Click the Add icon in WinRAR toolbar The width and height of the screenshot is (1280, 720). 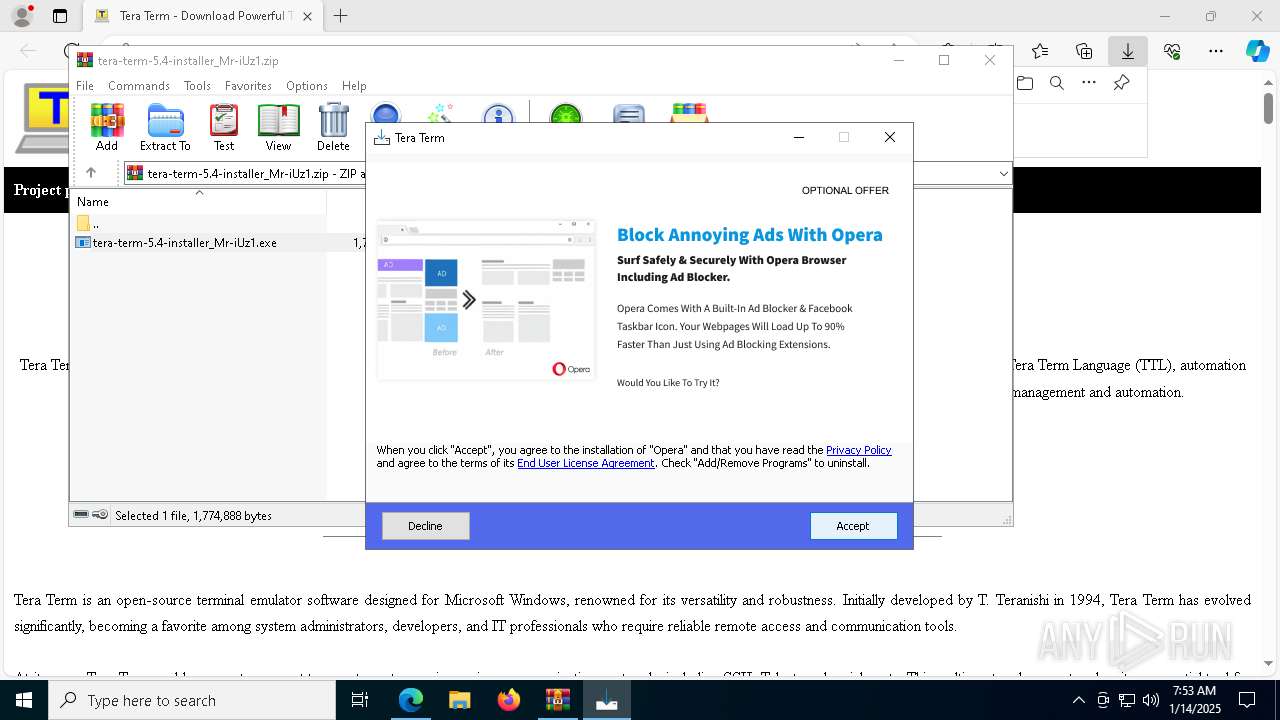pos(107,127)
